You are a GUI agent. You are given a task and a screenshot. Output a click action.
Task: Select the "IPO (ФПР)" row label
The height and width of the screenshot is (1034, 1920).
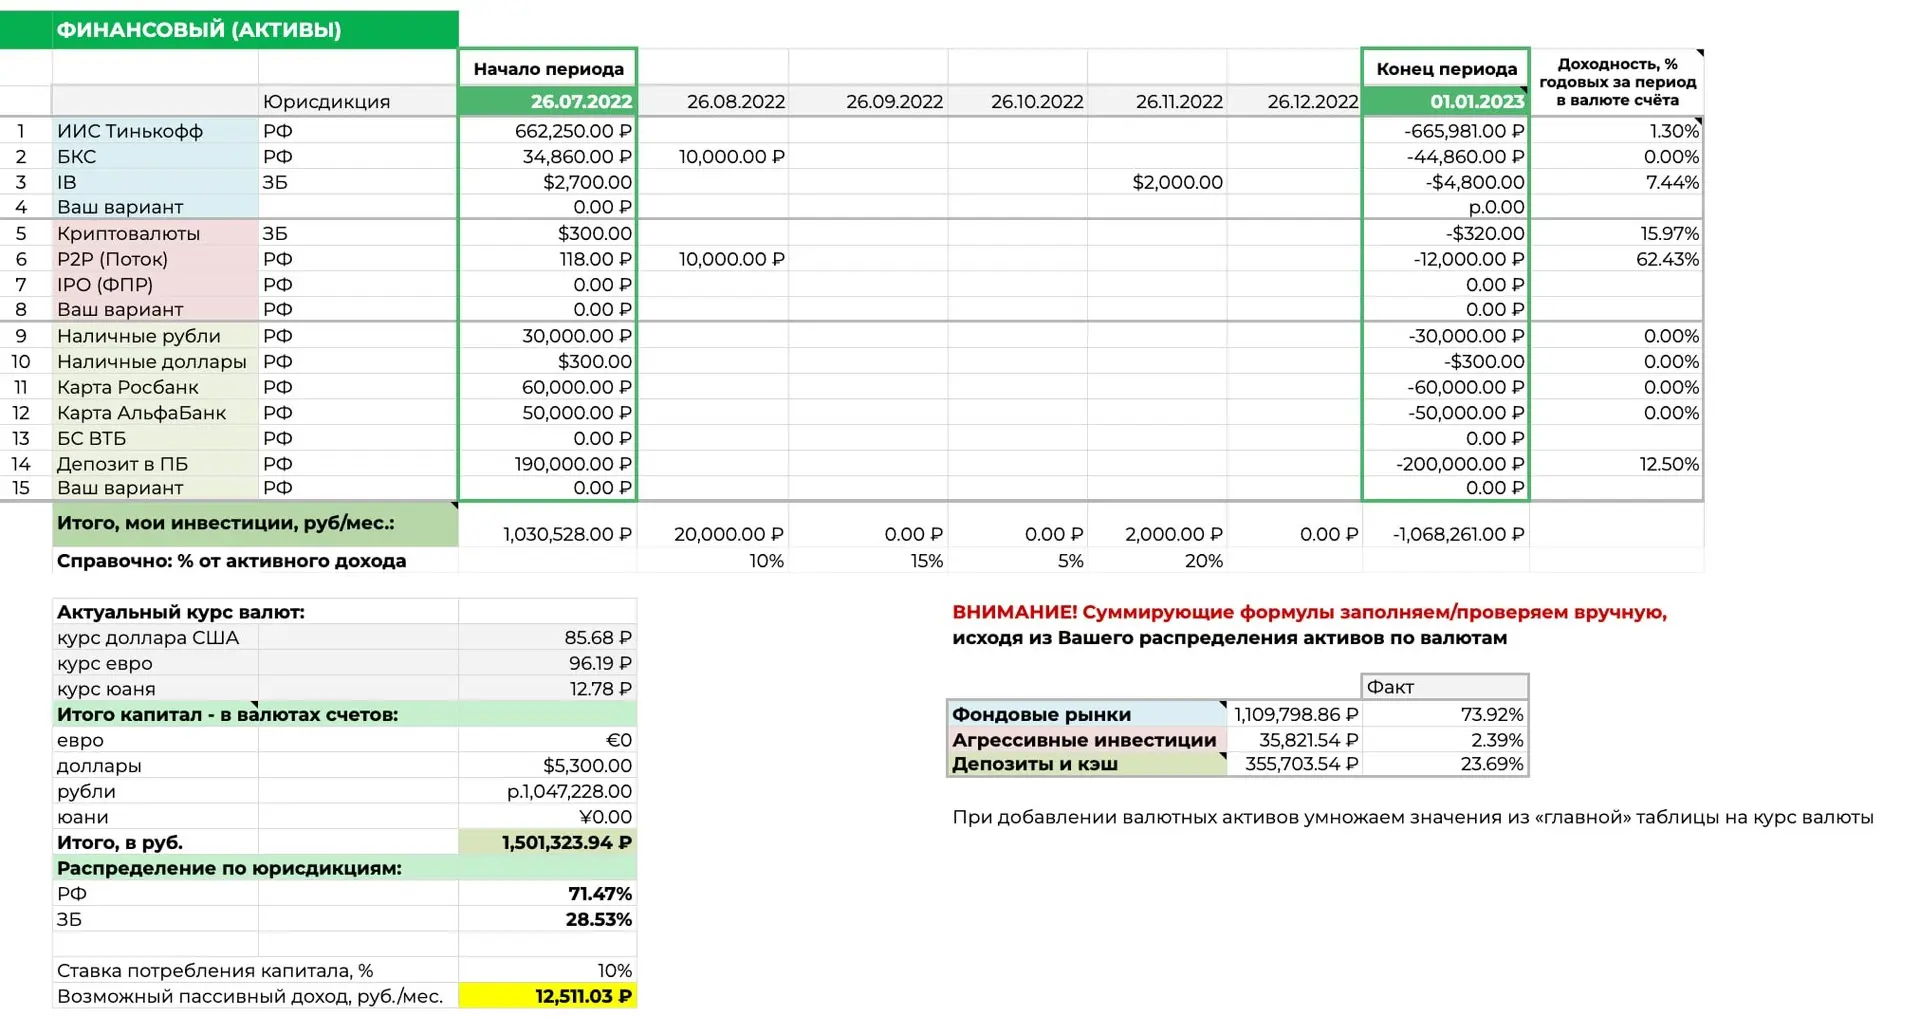click(155, 284)
